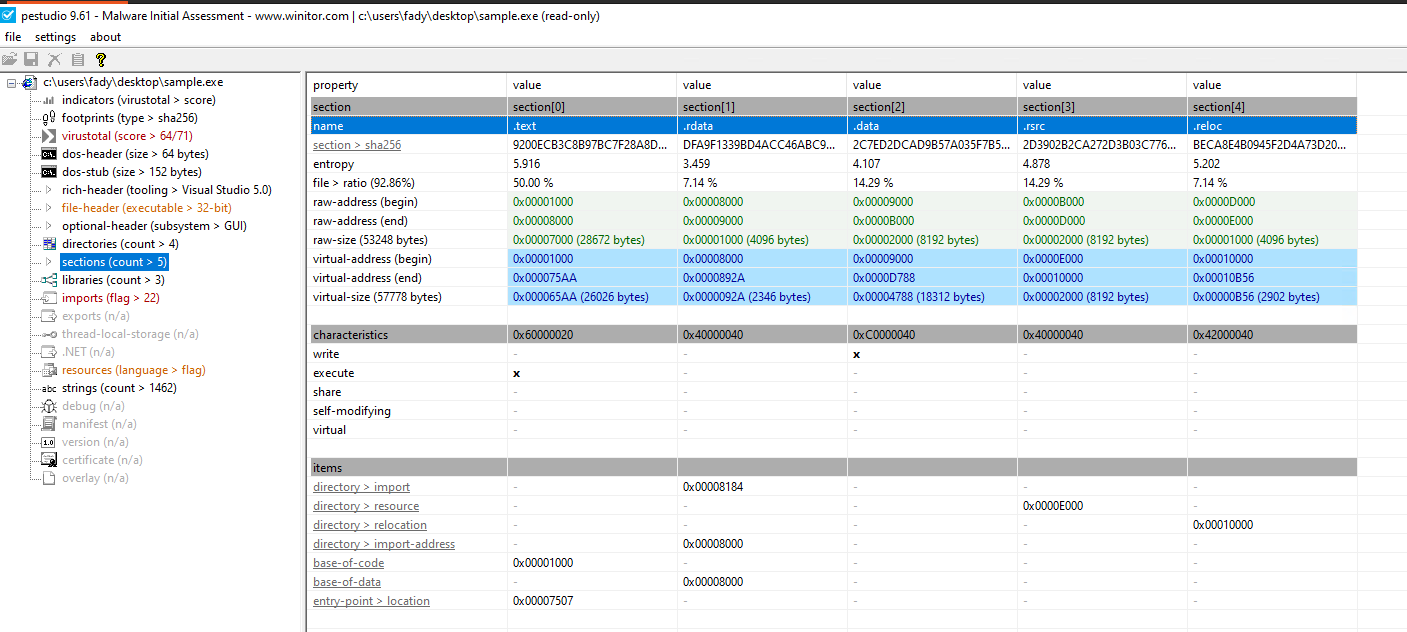Click the pestudio checkmark app icon in title bar
1407x632 pixels.
coord(8,15)
